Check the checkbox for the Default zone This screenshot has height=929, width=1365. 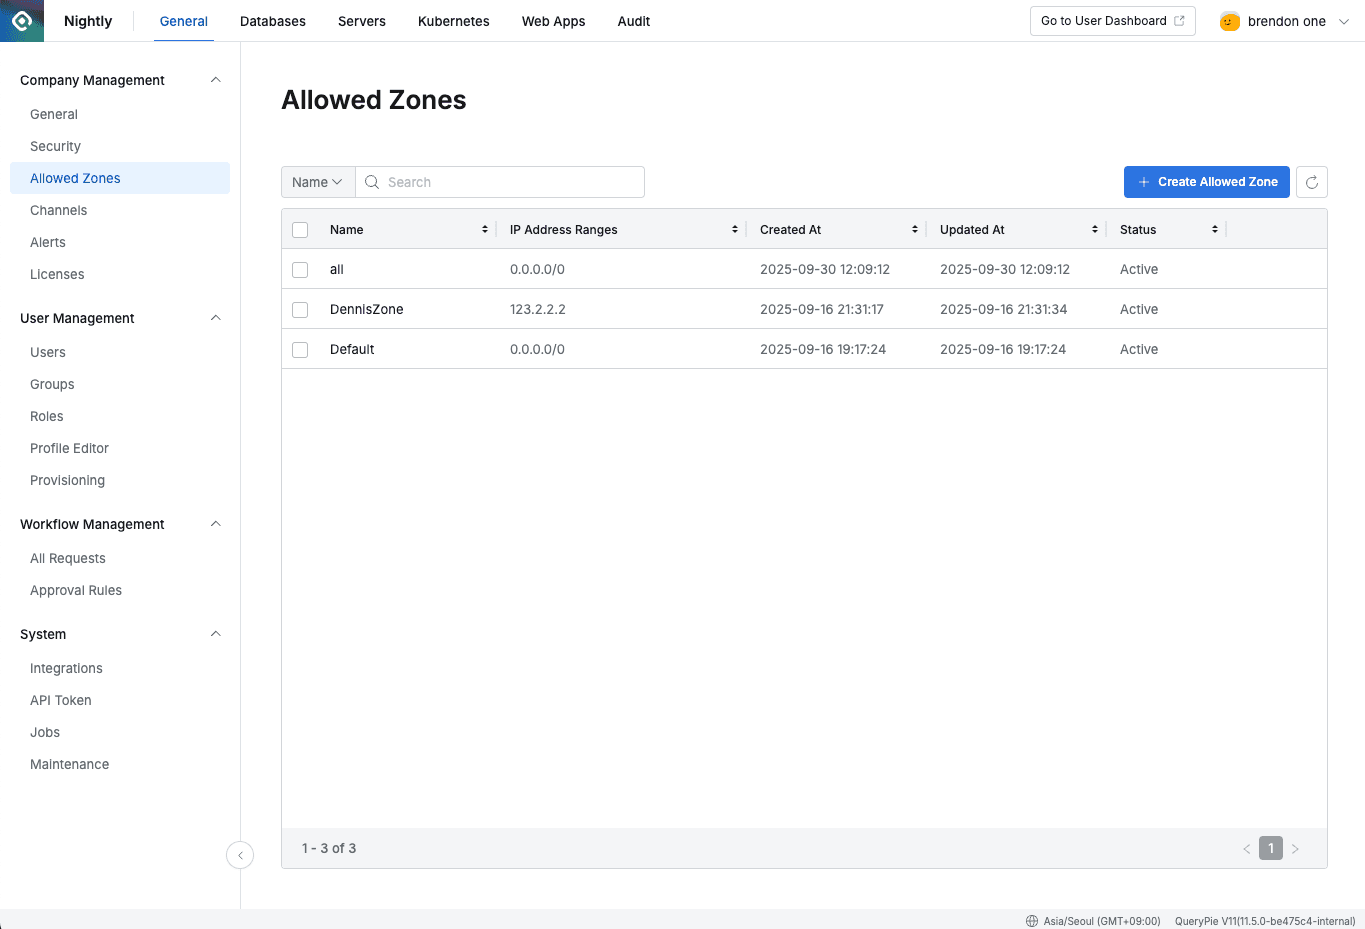300,349
